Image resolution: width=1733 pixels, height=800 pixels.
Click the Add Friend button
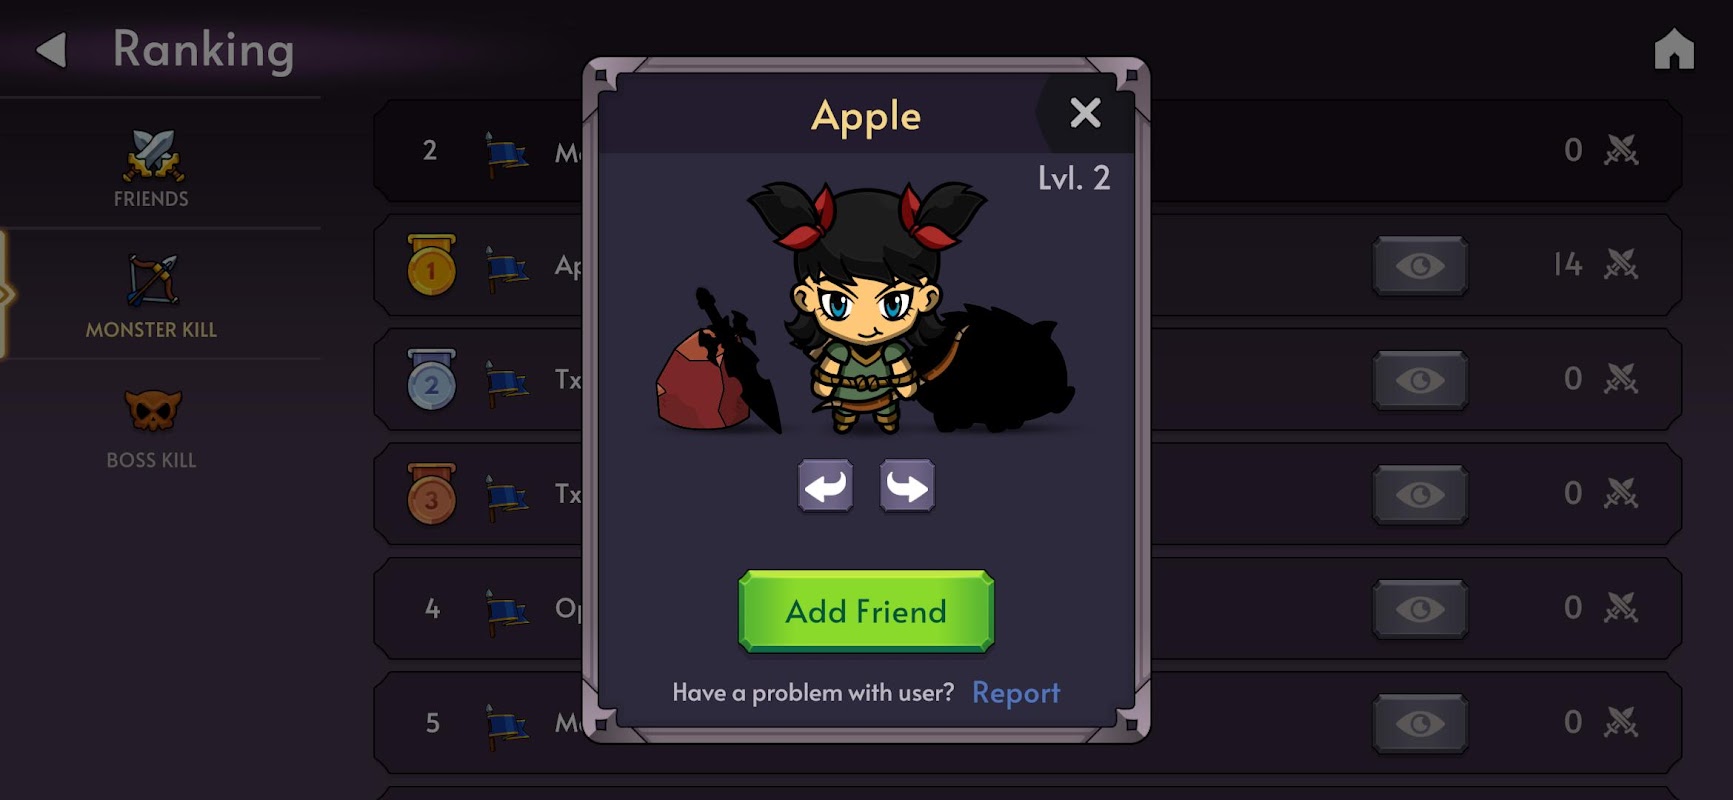pos(866,611)
